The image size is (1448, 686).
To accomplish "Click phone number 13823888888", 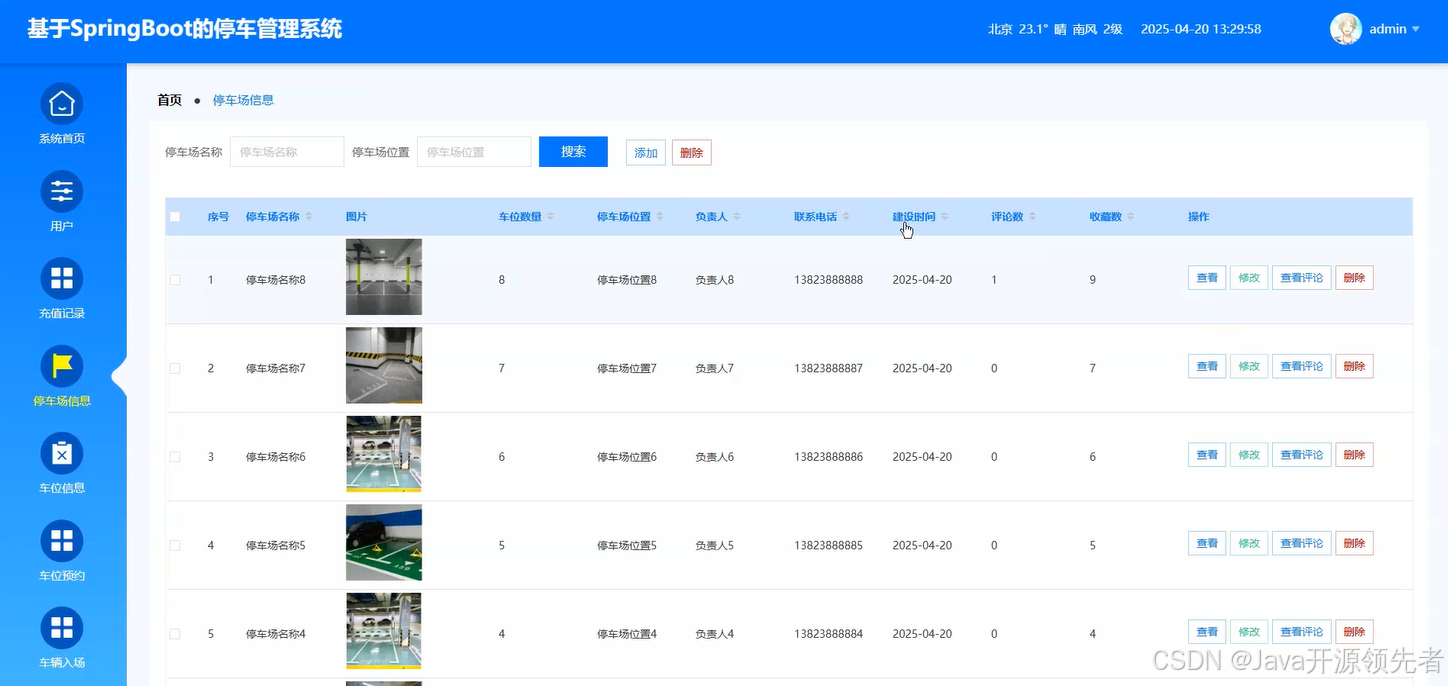I will (x=828, y=280).
